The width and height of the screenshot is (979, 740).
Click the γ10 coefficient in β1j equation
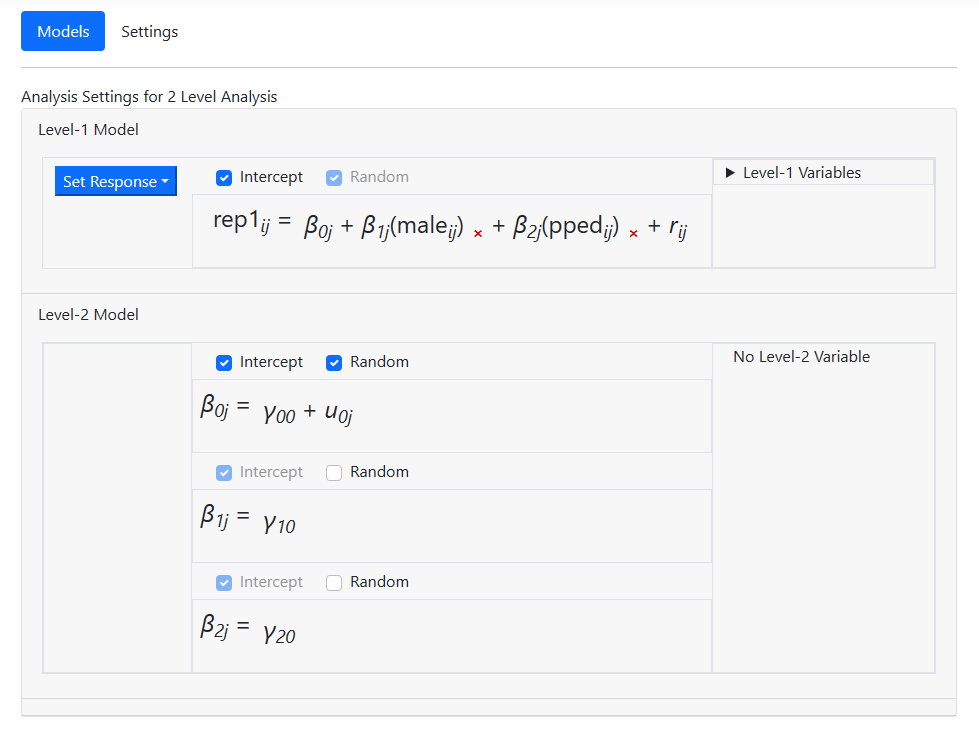279,521
